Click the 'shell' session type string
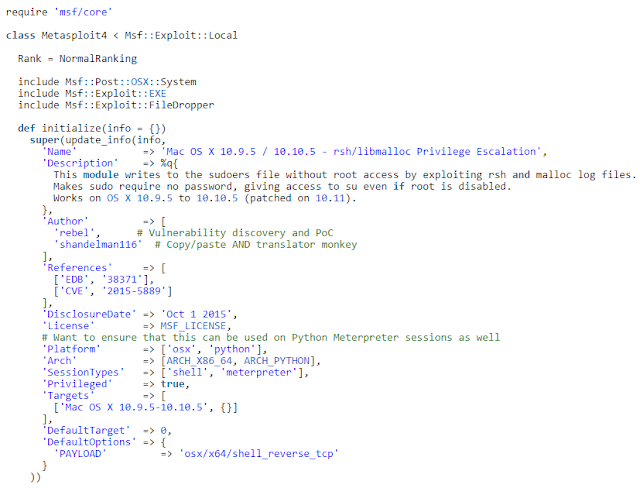Viewport: 640px width, 488px height. click(187, 372)
